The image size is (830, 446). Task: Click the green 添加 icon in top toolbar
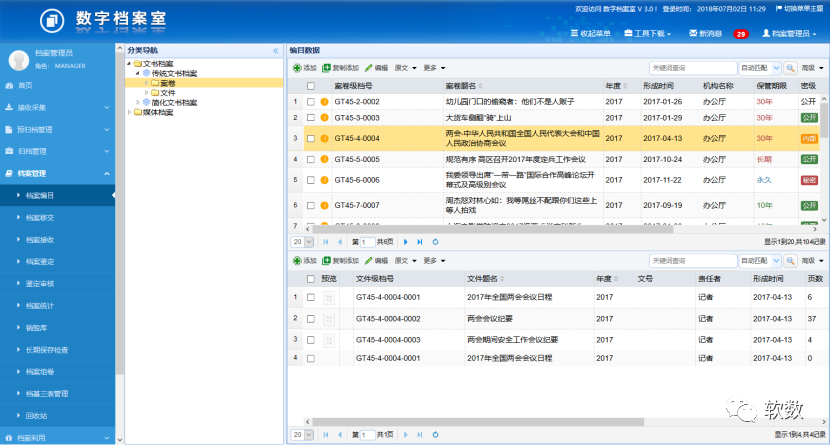[x=304, y=68]
